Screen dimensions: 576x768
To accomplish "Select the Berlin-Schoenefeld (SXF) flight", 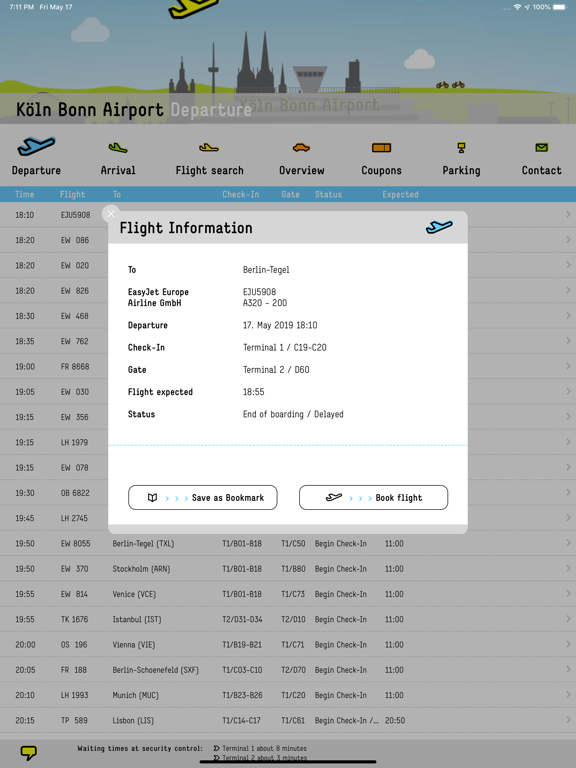I will [x=288, y=670].
